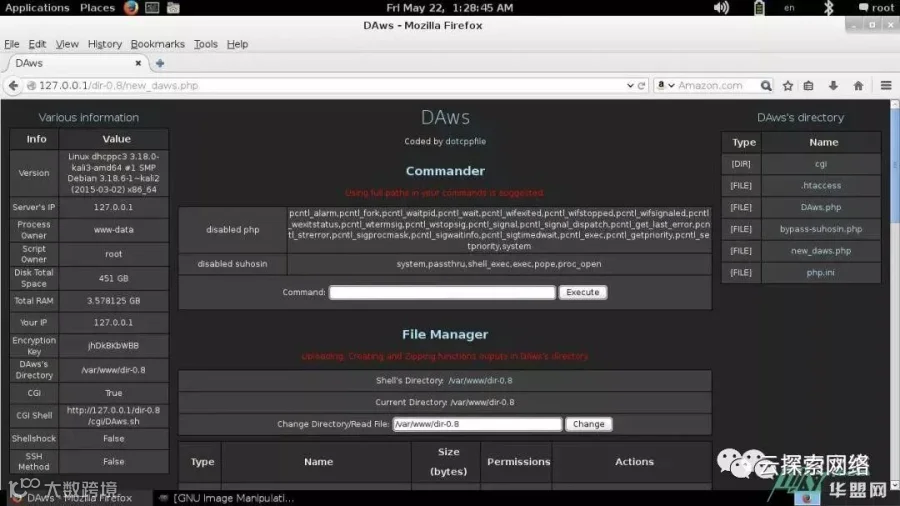900x506 pixels.
Task: Click the Actions column header
Action: (x=634, y=462)
